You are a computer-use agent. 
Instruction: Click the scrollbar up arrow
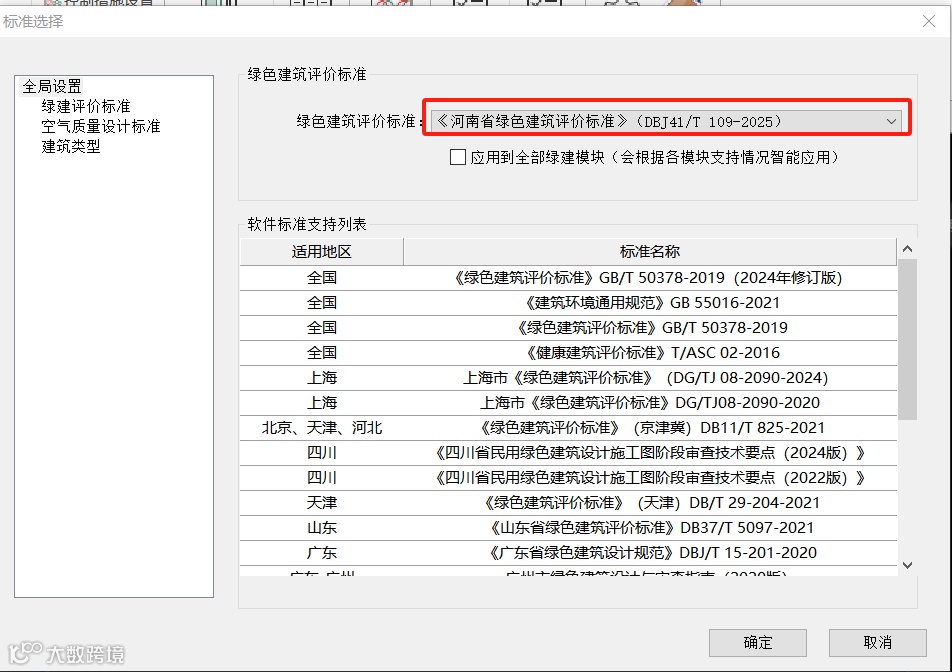click(906, 247)
